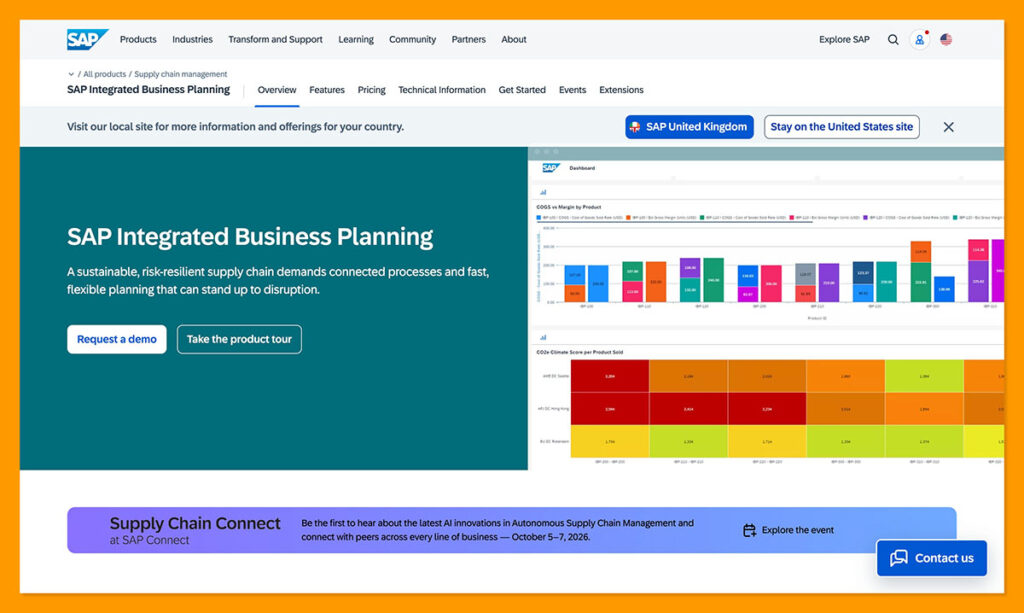Switch to the Technical Information tab
1024x613 pixels.
(x=441, y=90)
